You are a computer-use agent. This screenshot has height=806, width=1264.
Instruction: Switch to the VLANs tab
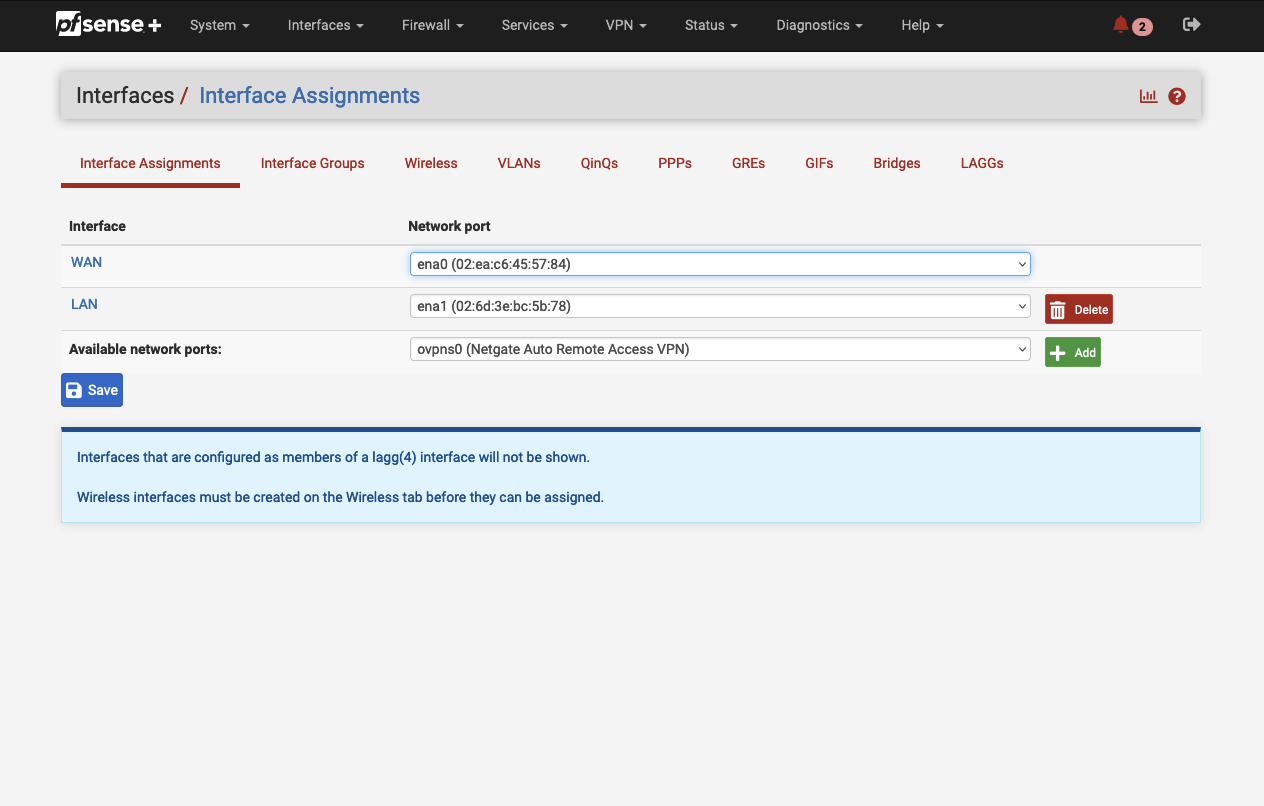(x=518, y=163)
